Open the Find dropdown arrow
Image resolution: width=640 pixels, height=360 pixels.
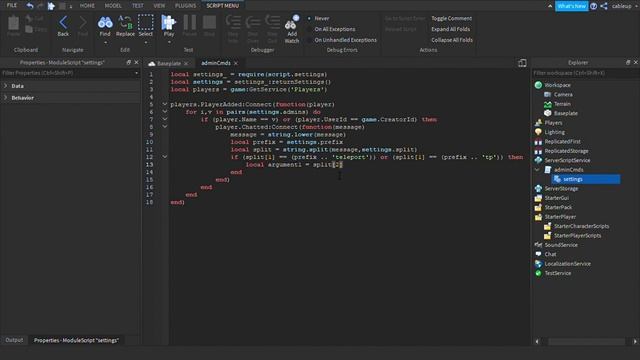coord(105,42)
